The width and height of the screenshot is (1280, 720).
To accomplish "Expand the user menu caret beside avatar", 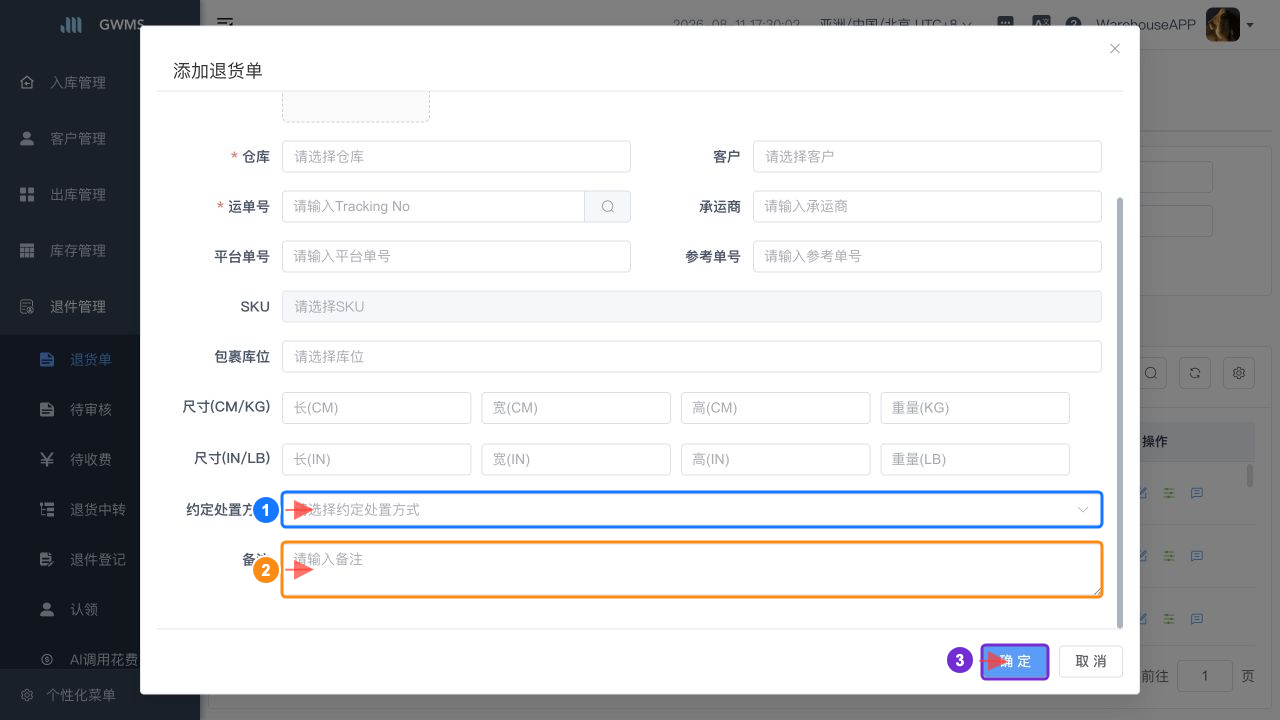I will (1250, 25).
